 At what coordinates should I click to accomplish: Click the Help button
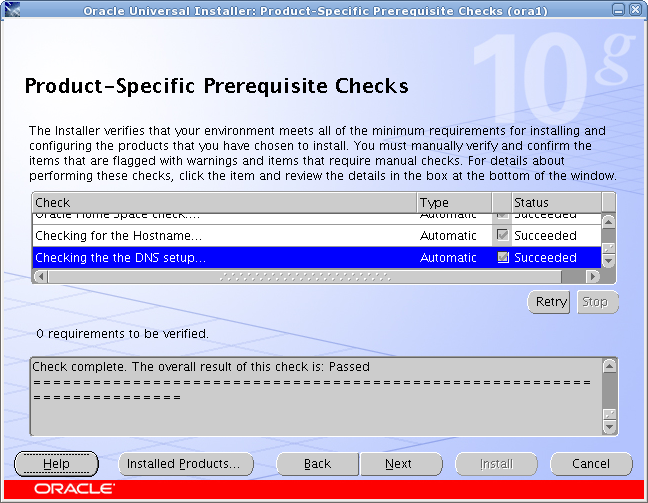pos(56,464)
